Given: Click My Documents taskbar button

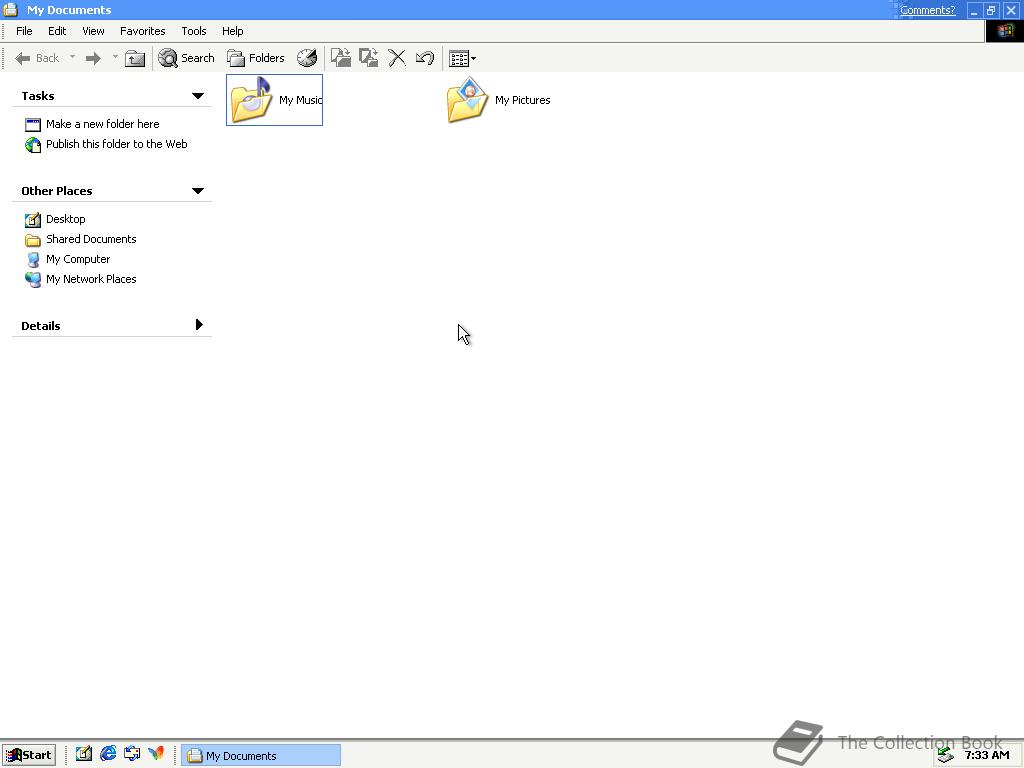Looking at the screenshot, I should coord(261,755).
